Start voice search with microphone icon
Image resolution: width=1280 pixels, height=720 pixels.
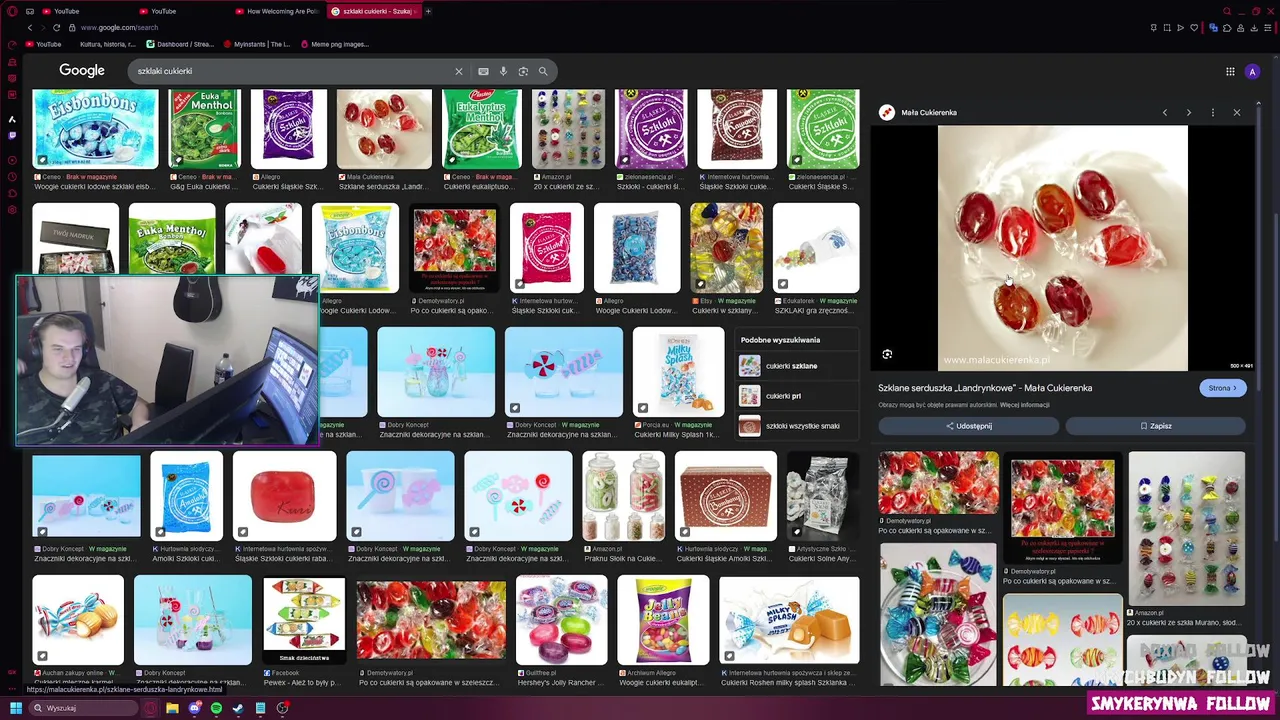(503, 71)
